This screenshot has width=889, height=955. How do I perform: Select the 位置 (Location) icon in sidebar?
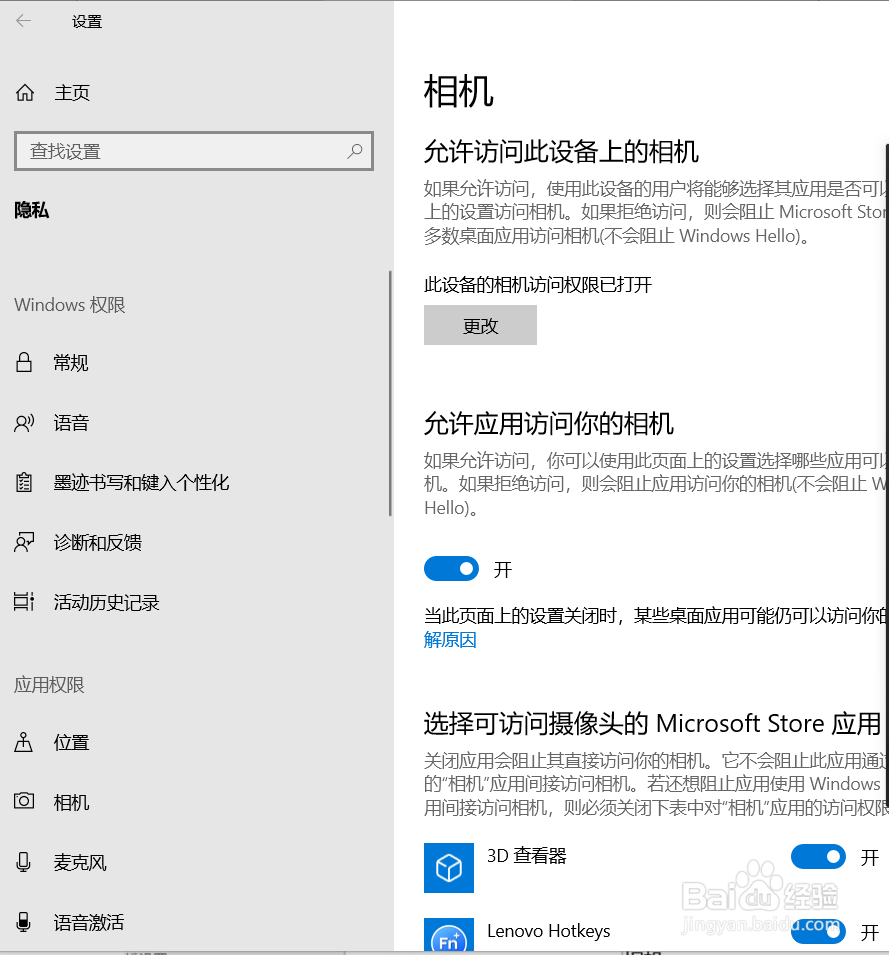[x=24, y=742]
